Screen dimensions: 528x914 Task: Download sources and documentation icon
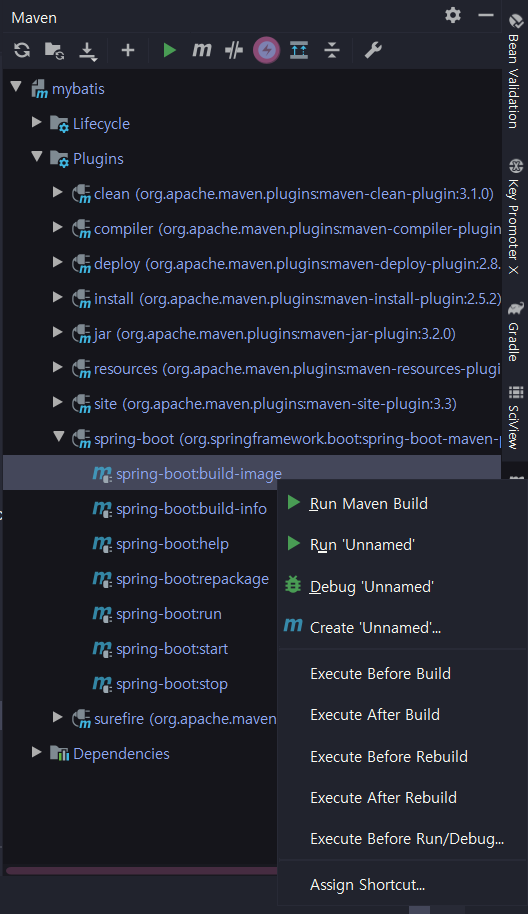88,51
